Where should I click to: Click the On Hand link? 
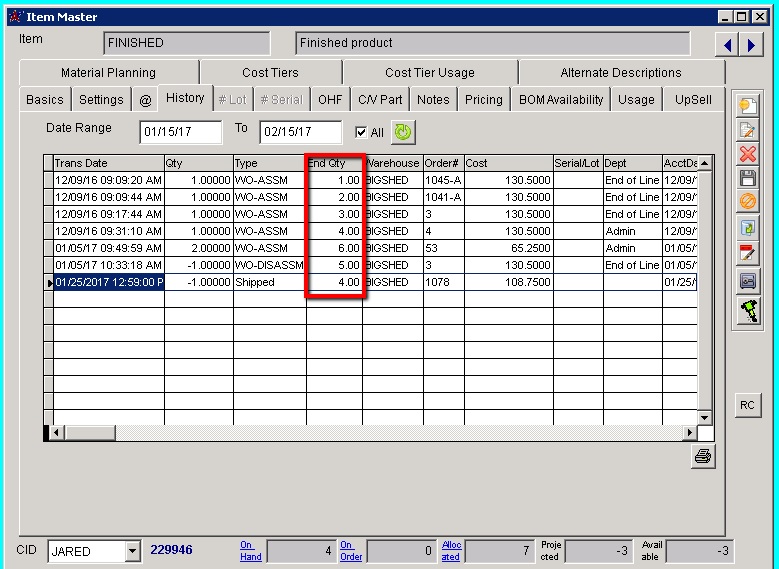click(x=250, y=551)
